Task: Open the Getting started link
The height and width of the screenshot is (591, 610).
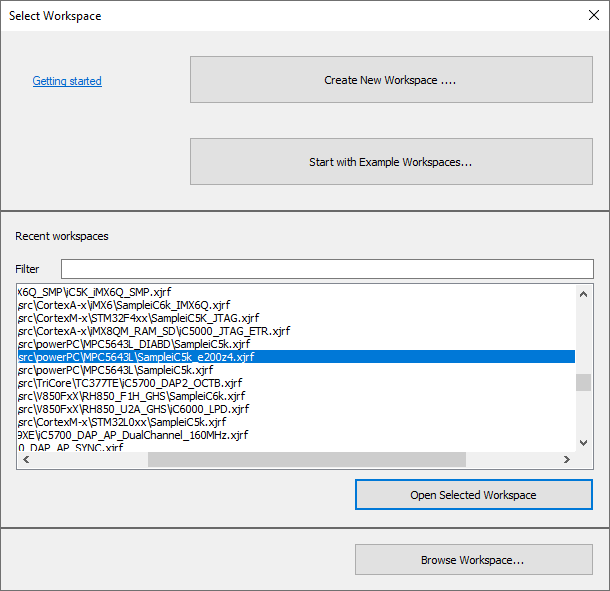Action: [x=67, y=81]
